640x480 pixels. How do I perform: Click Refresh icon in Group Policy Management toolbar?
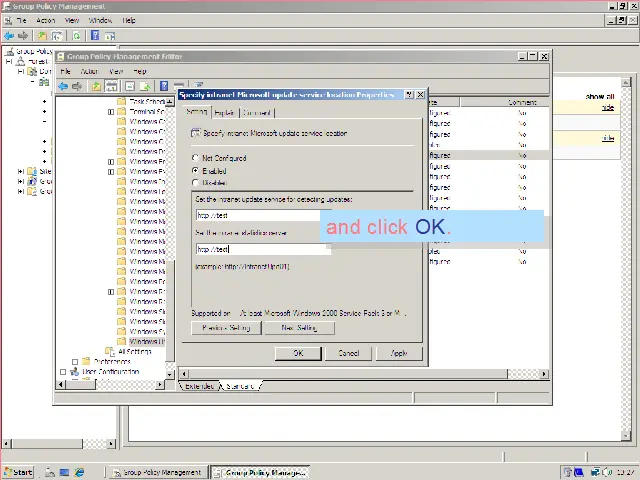tap(76, 36)
